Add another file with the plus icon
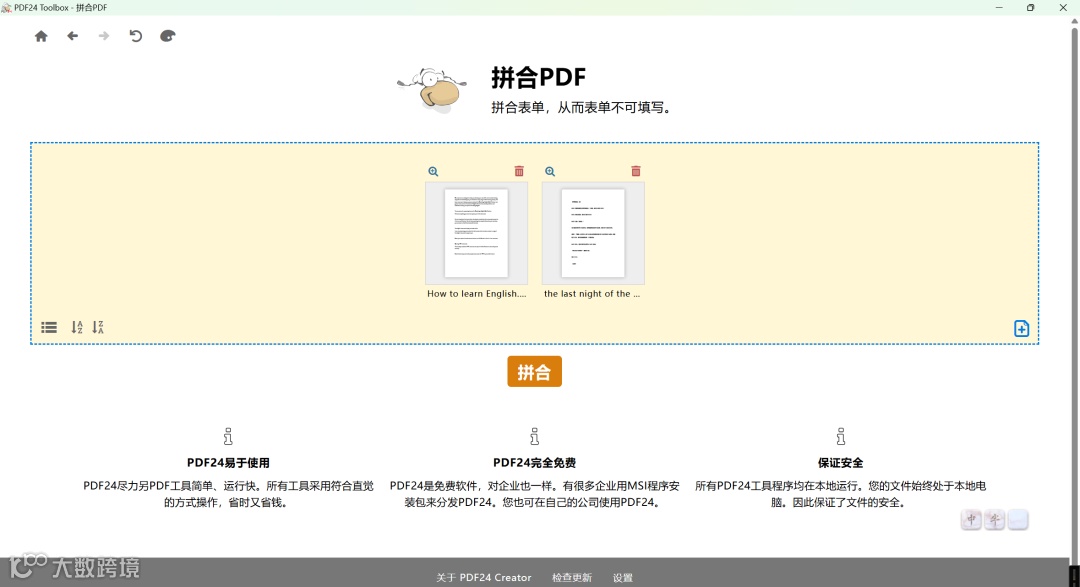Image resolution: width=1080 pixels, height=587 pixels. (x=1021, y=329)
